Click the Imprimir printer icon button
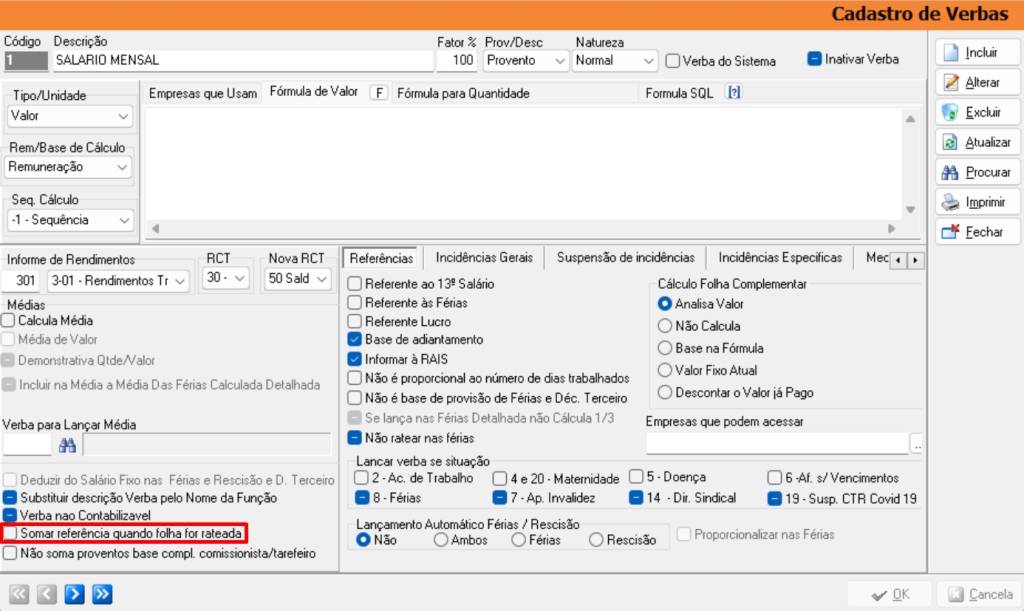This screenshot has width=1024, height=611. pyautogui.click(x=976, y=202)
